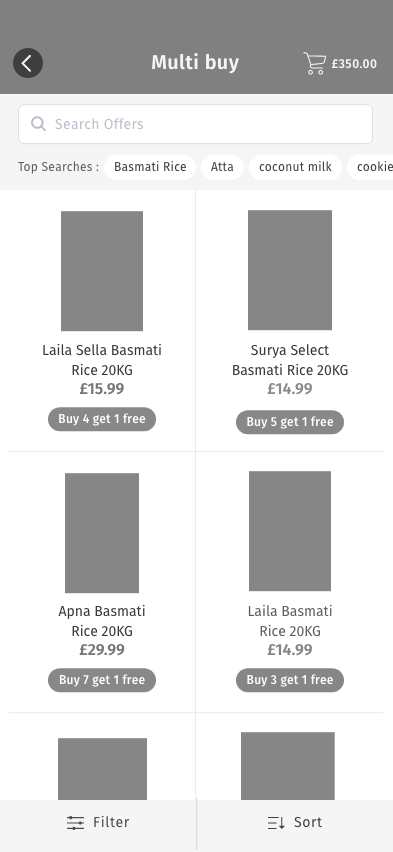Tap the Buy 4 get 1 free badge
393x852 pixels.
click(x=102, y=419)
